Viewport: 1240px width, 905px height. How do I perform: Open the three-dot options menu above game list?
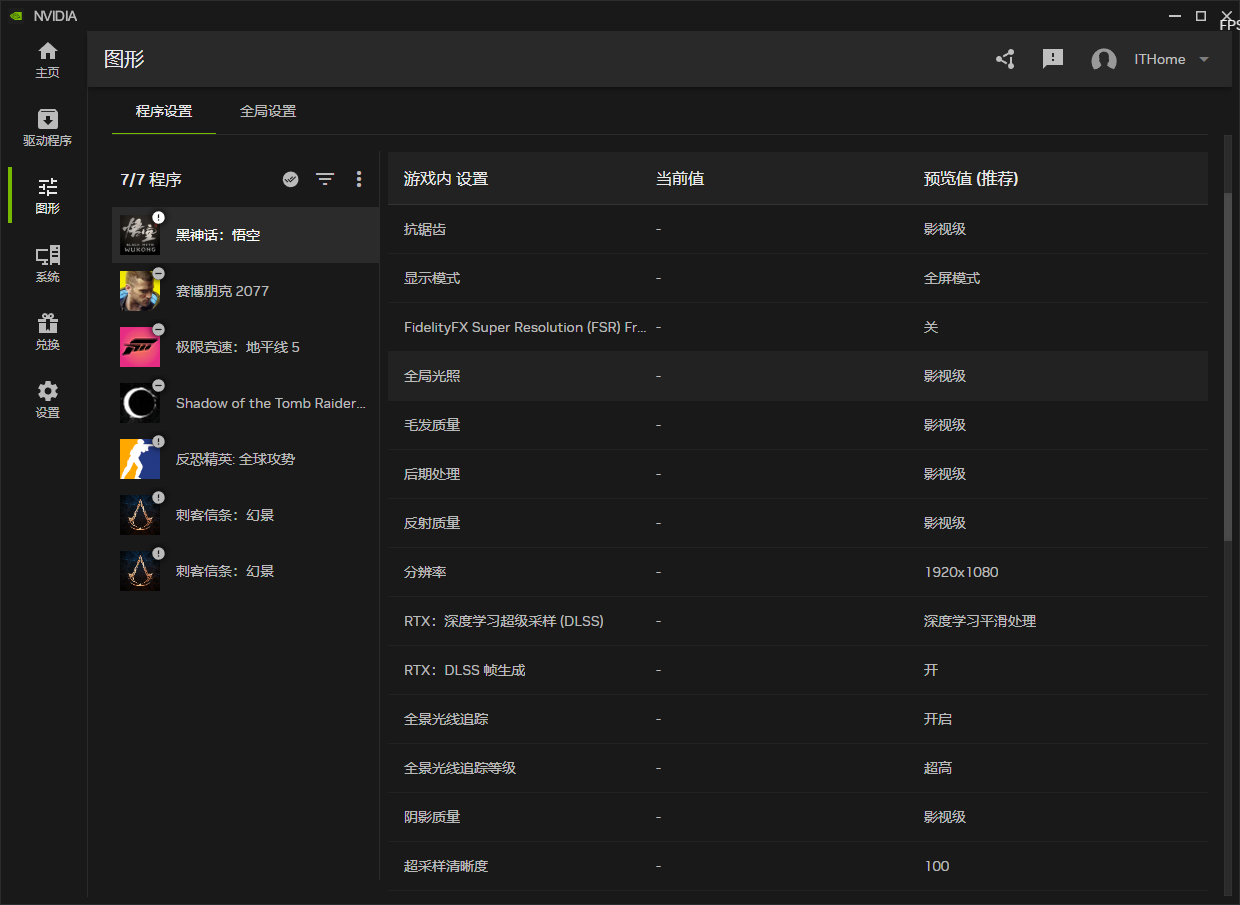[359, 179]
